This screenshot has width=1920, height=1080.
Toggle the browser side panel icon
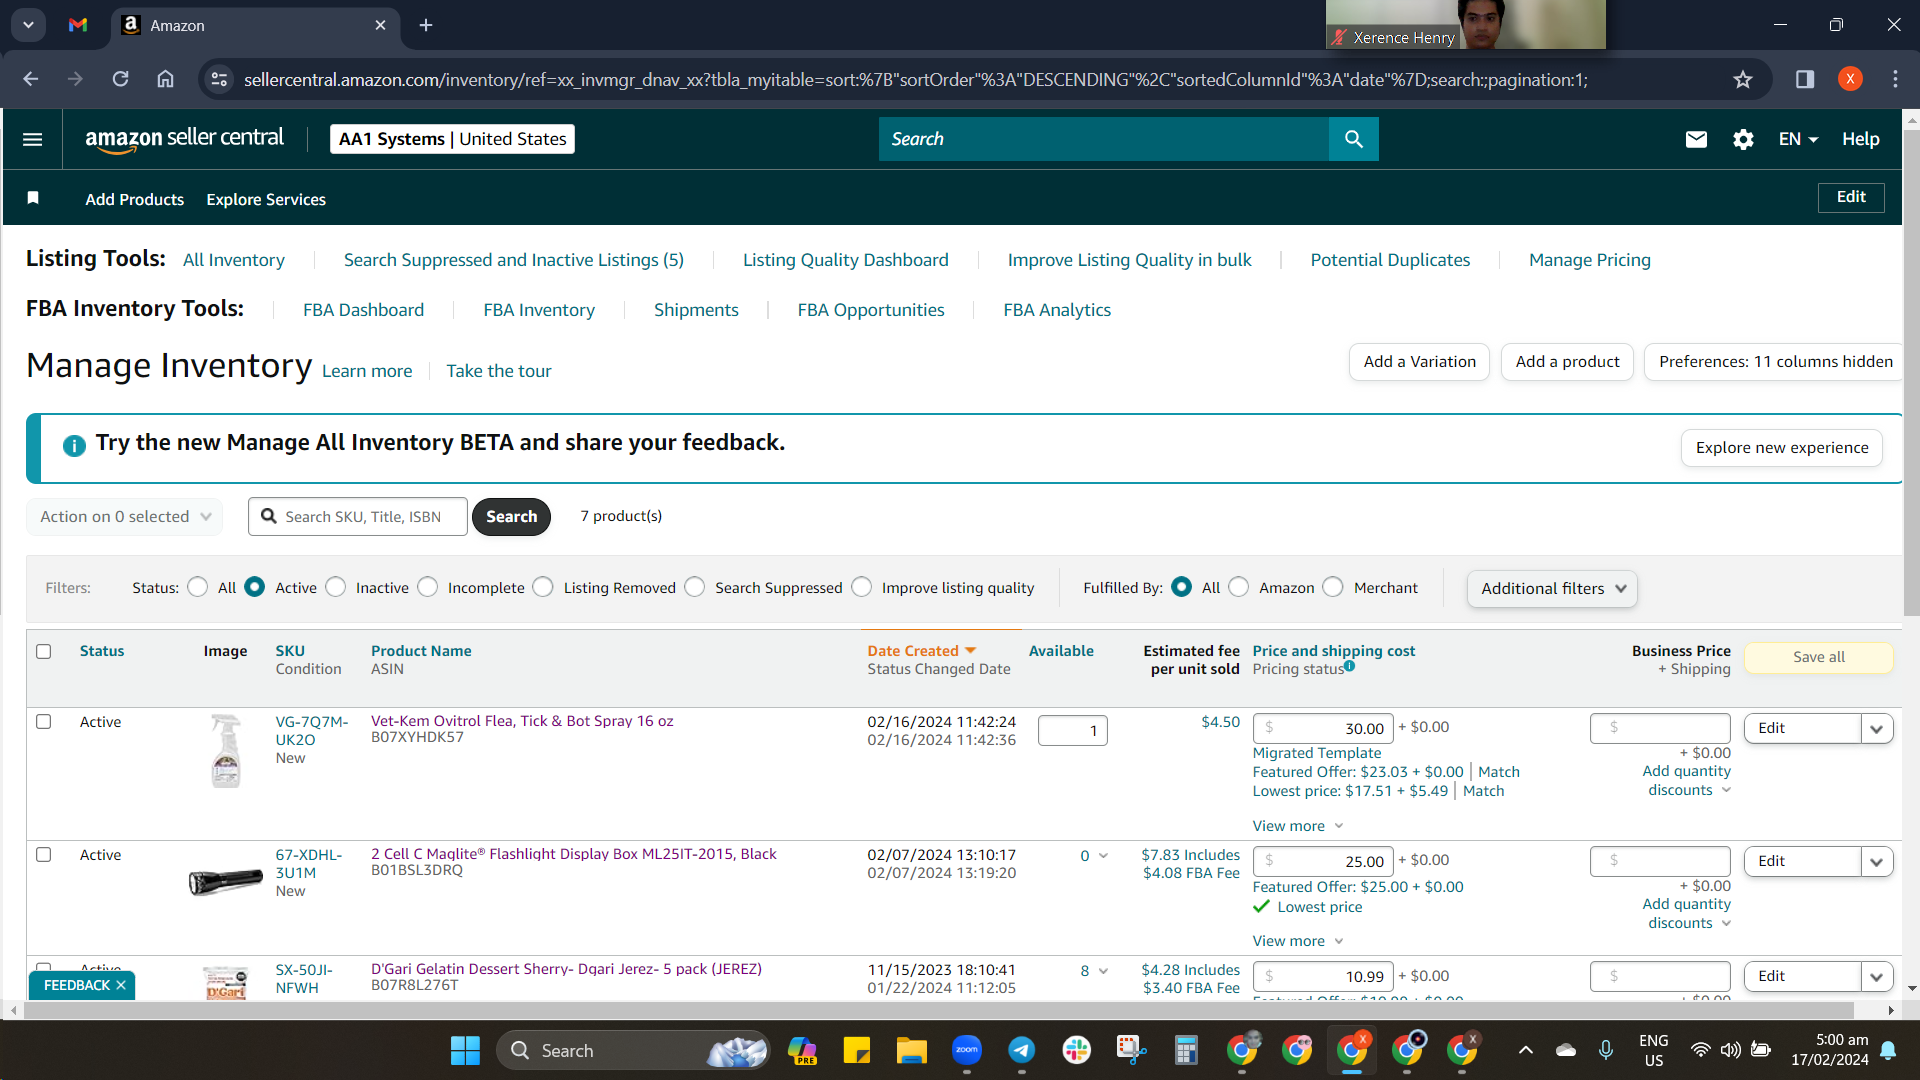coord(1805,79)
